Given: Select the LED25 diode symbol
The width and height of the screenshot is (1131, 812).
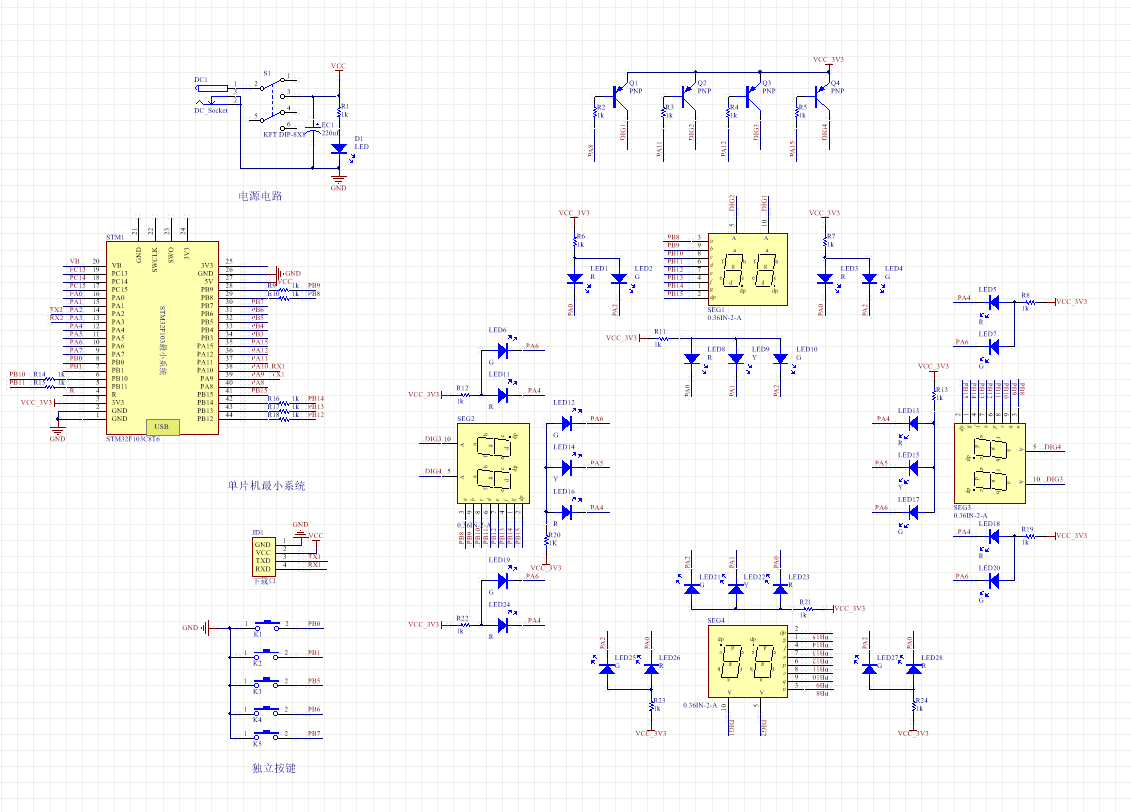Looking at the screenshot, I should (x=607, y=668).
